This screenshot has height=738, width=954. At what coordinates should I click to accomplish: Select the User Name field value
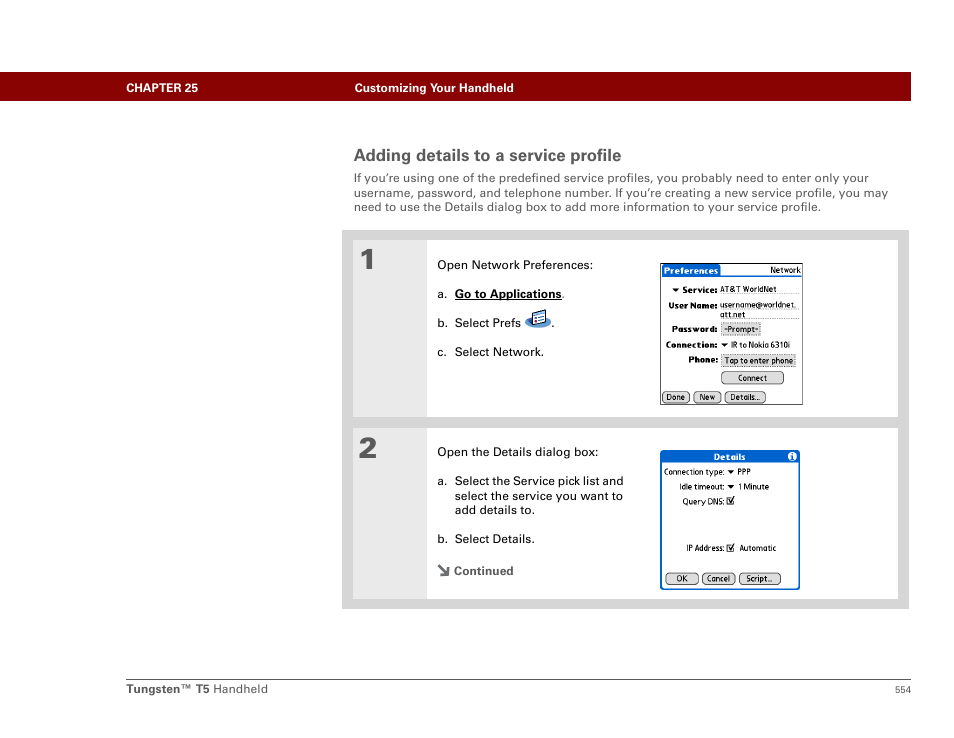pos(758,310)
